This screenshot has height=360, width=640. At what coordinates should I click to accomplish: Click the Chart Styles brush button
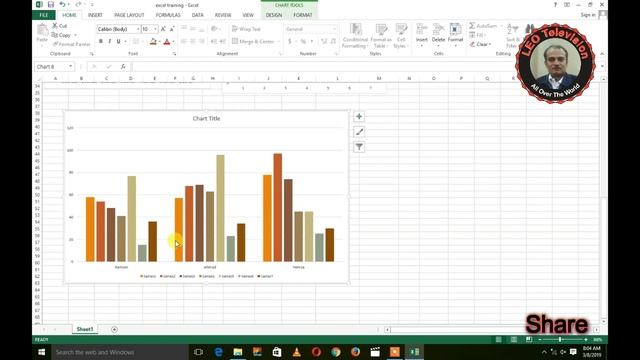tap(359, 132)
